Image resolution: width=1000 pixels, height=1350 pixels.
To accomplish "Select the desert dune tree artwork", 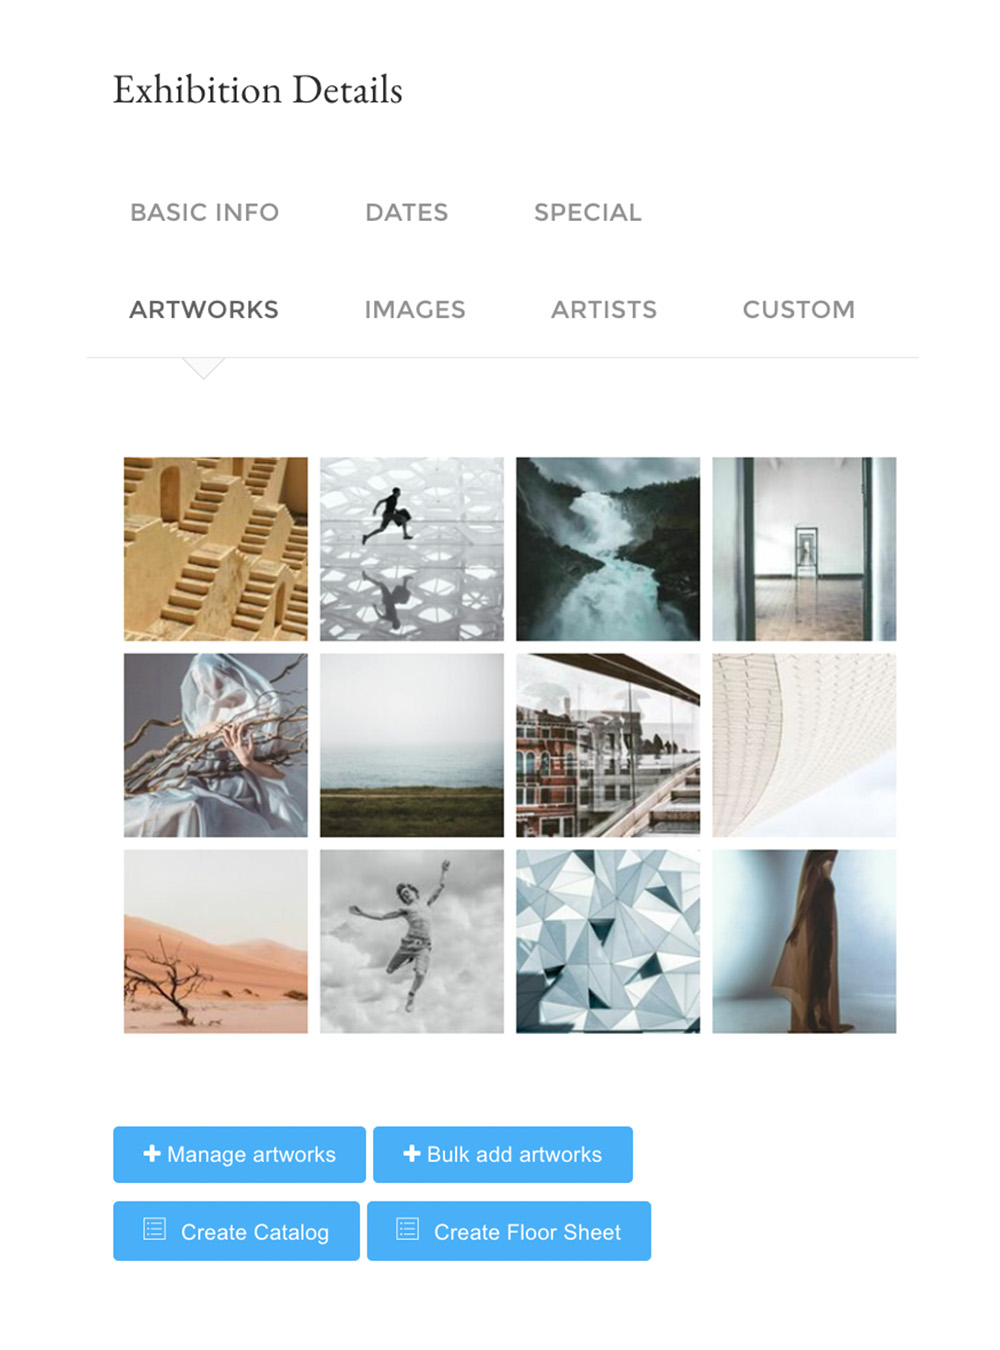I will [216, 941].
